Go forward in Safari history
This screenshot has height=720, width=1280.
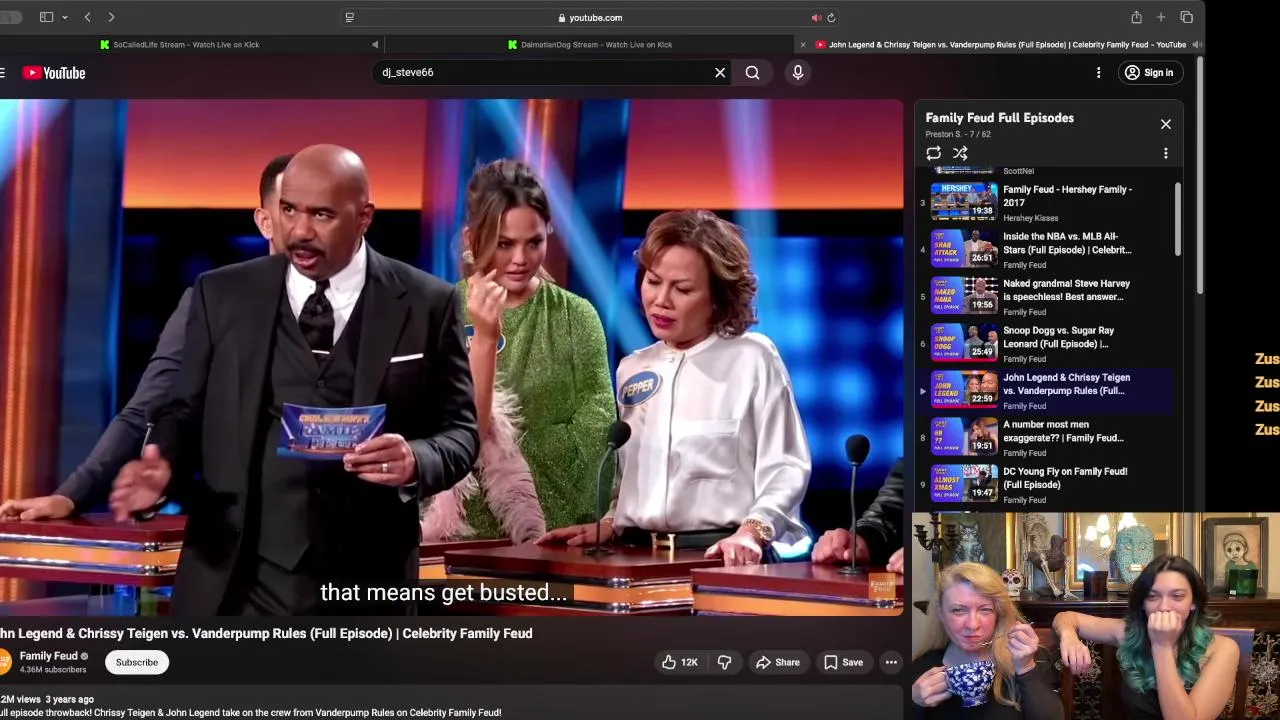tap(111, 17)
